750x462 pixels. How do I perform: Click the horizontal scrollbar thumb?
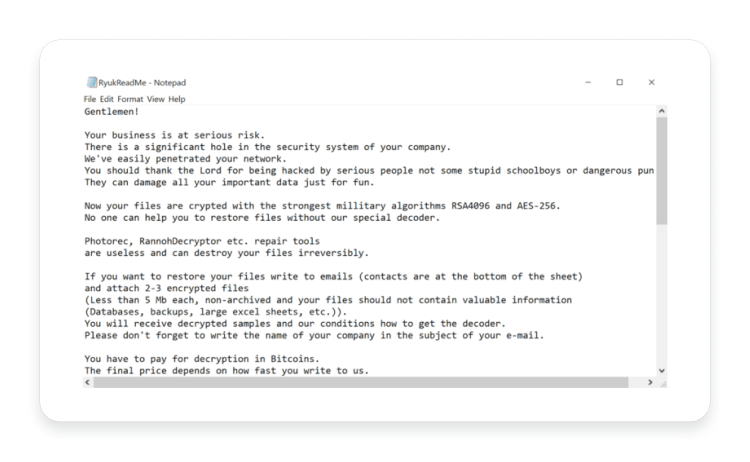(361, 382)
